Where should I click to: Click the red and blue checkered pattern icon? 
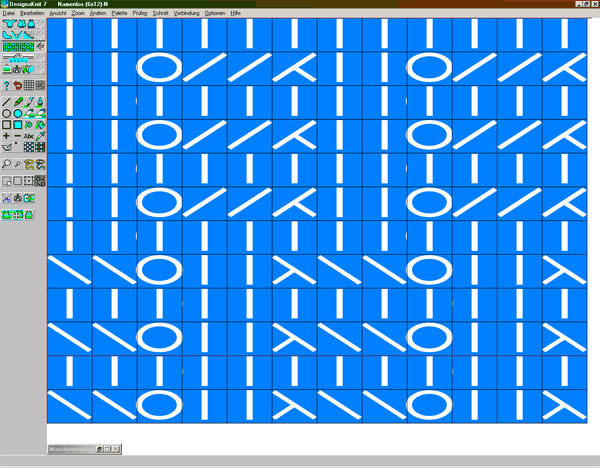pos(40,147)
